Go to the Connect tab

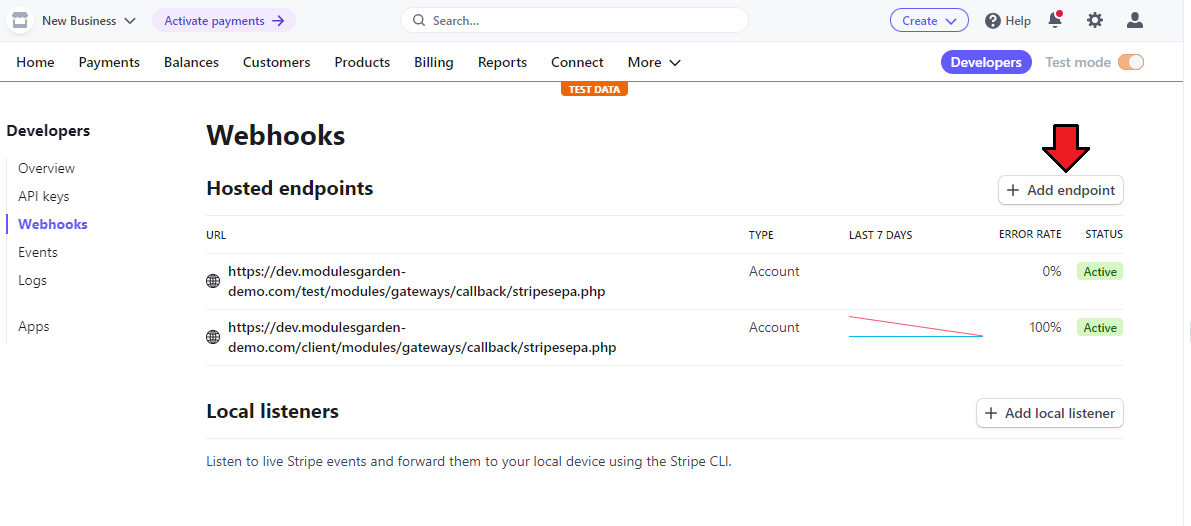[x=577, y=62]
